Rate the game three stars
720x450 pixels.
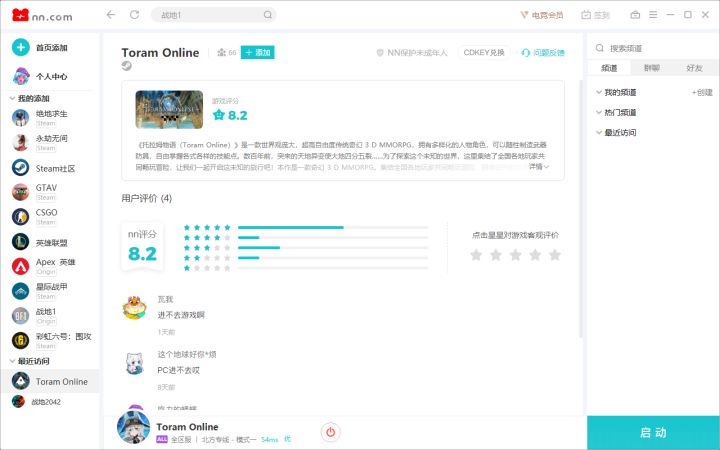[x=516, y=254]
